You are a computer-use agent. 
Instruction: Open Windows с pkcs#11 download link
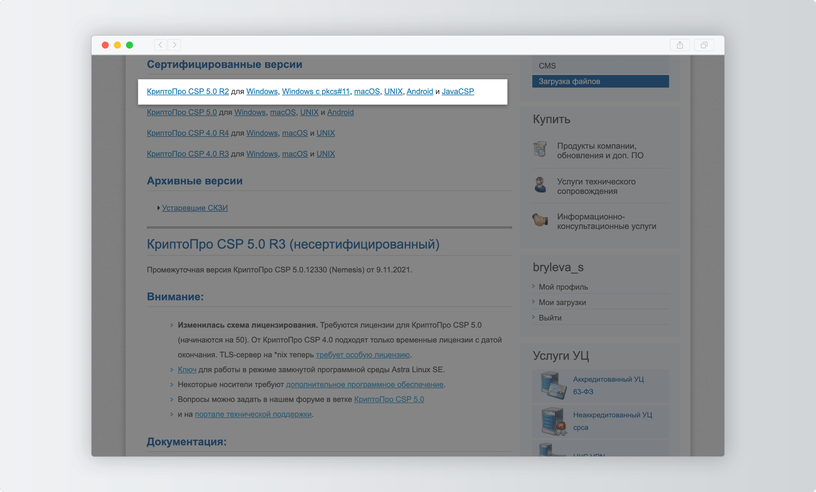pyautogui.click(x=316, y=91)
